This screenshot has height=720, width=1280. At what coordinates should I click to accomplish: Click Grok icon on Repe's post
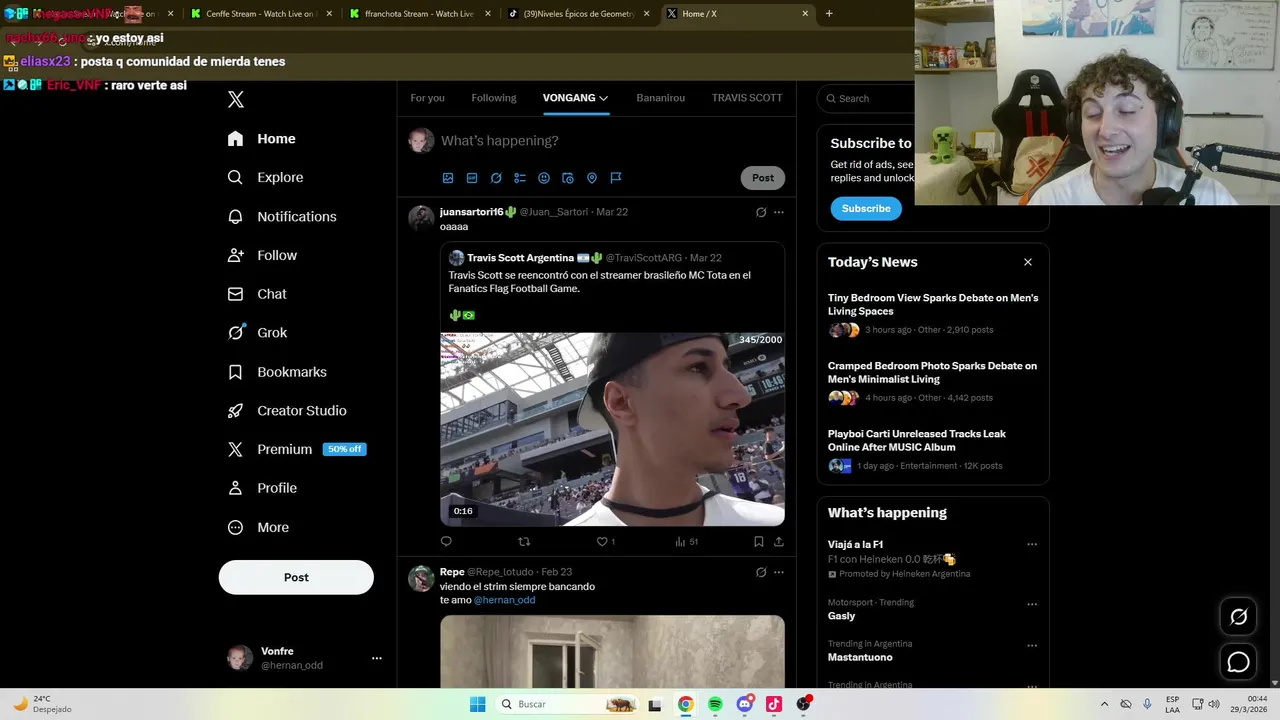[761, 572]
